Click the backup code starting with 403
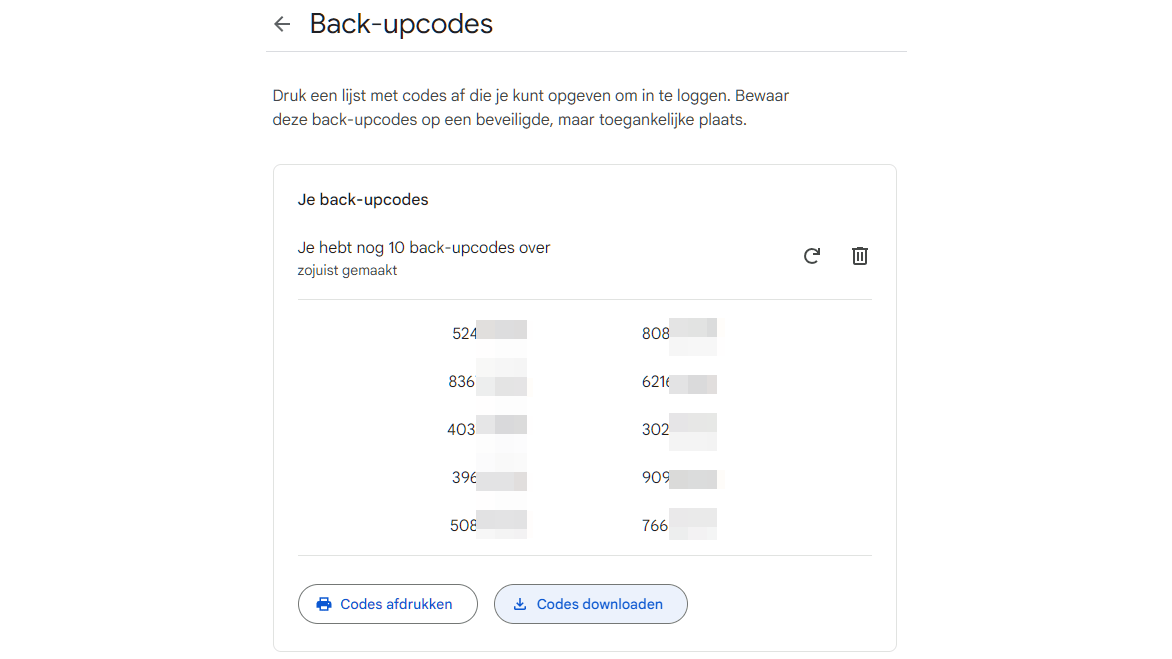Image resolution: width=1172 pixels, height=659 pixels. [x=487, y=430]
